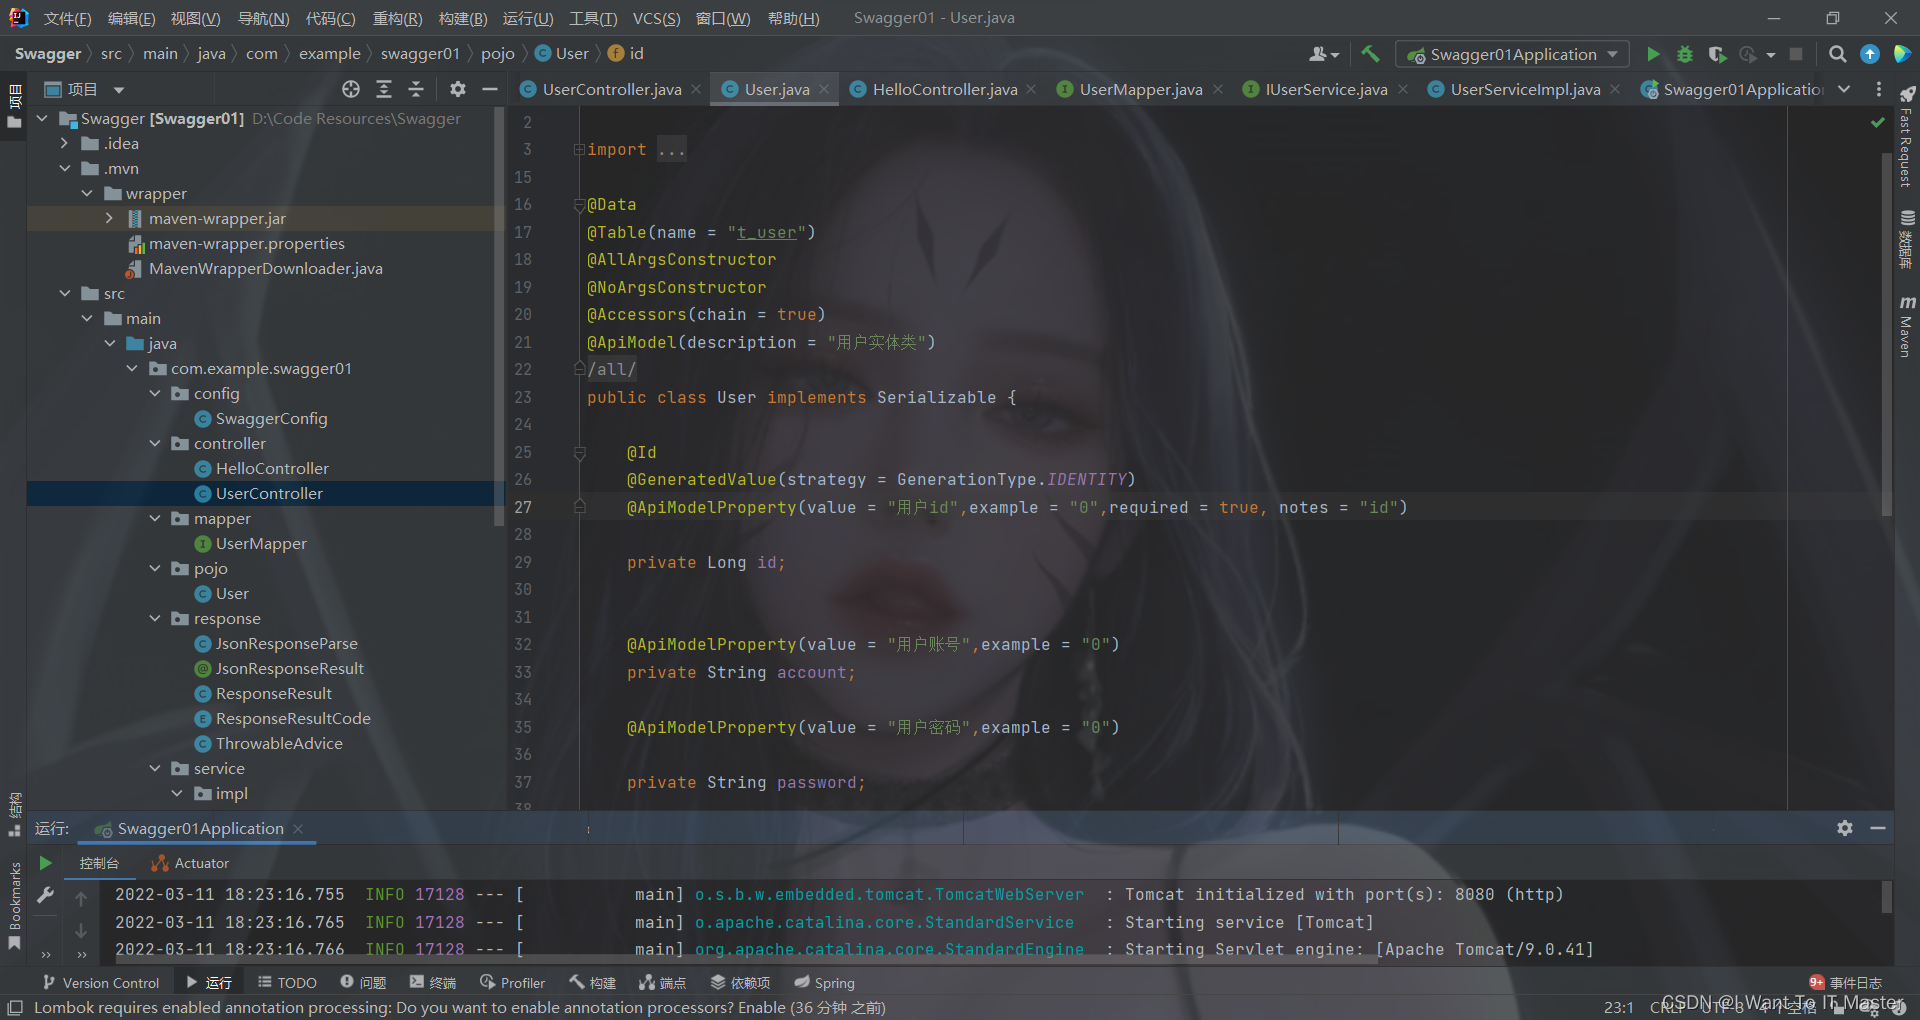Run with coverage using the shield icon
This screenshot has height=1020, width=1920.
1717,54
